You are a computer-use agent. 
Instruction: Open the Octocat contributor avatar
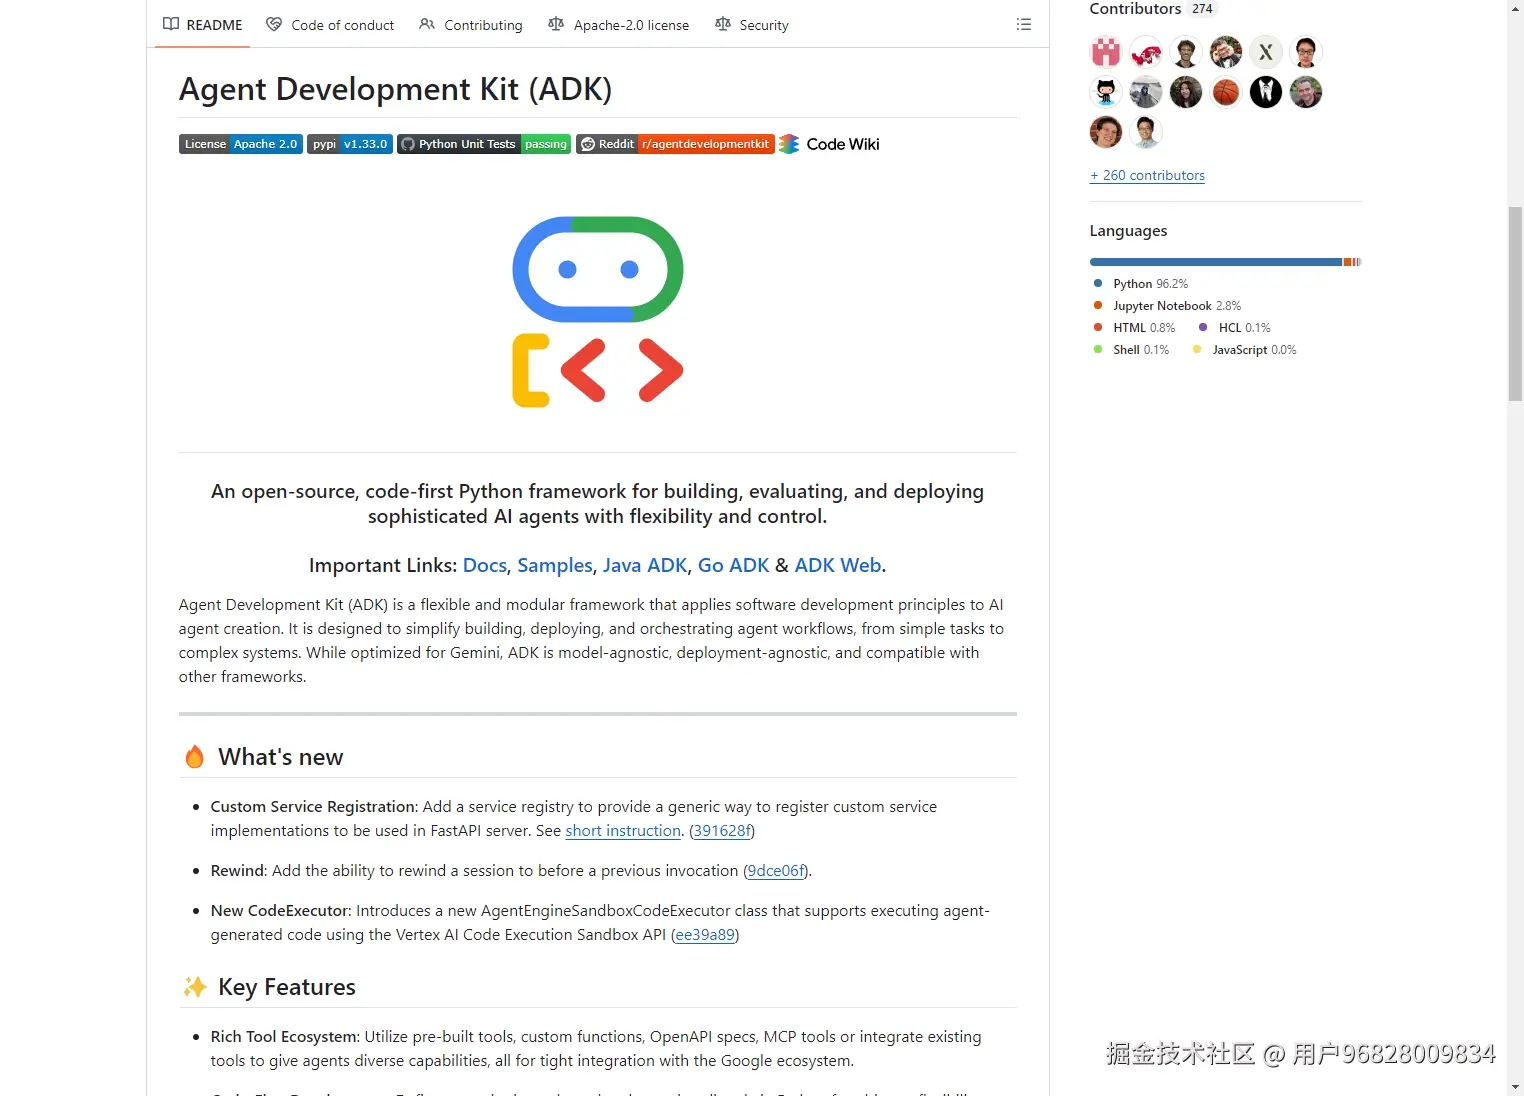pyautogui.click(x=1106, y=92)
